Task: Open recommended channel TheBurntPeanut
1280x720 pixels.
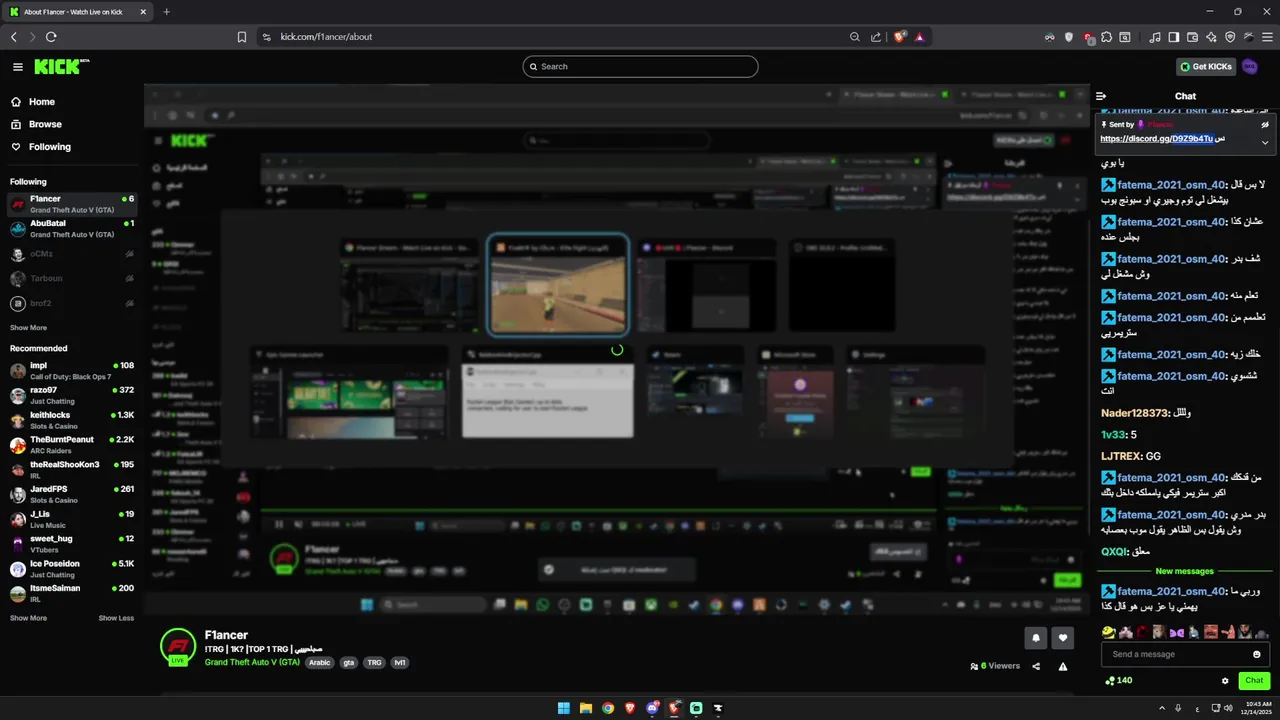Action: 72,445
